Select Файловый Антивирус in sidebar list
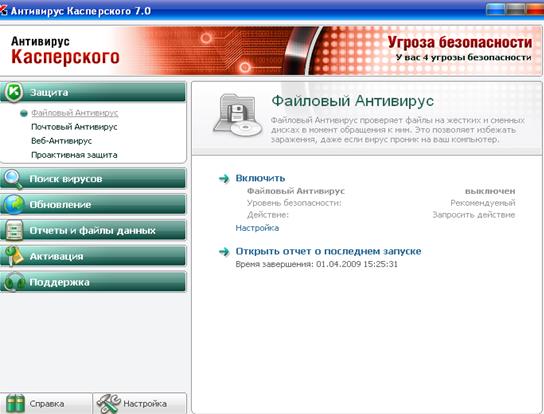The height and width of the screenshot is (414, 544). (x=75, y=113)
